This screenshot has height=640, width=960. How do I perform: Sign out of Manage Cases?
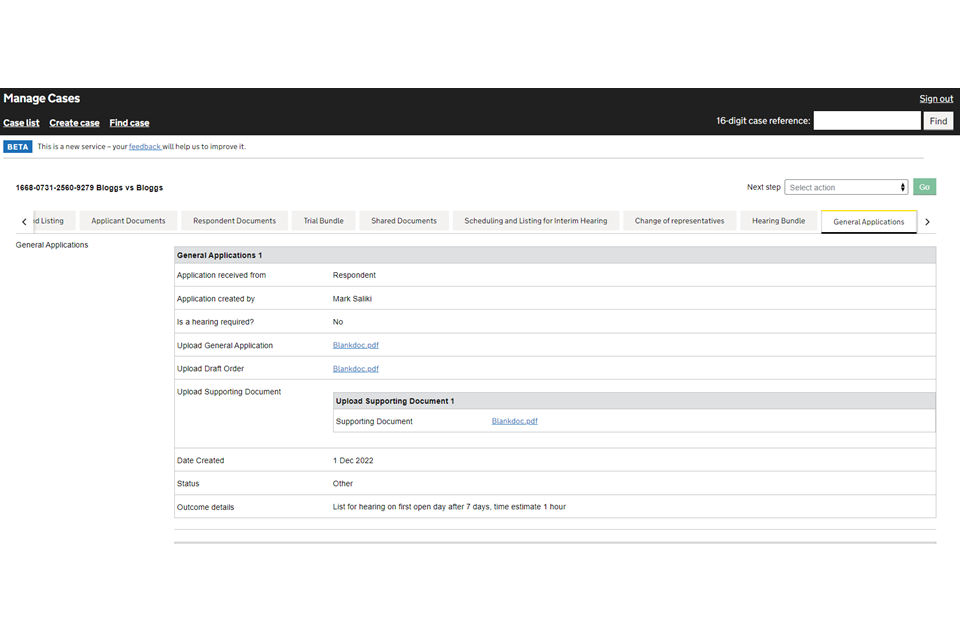coord(936,99)
